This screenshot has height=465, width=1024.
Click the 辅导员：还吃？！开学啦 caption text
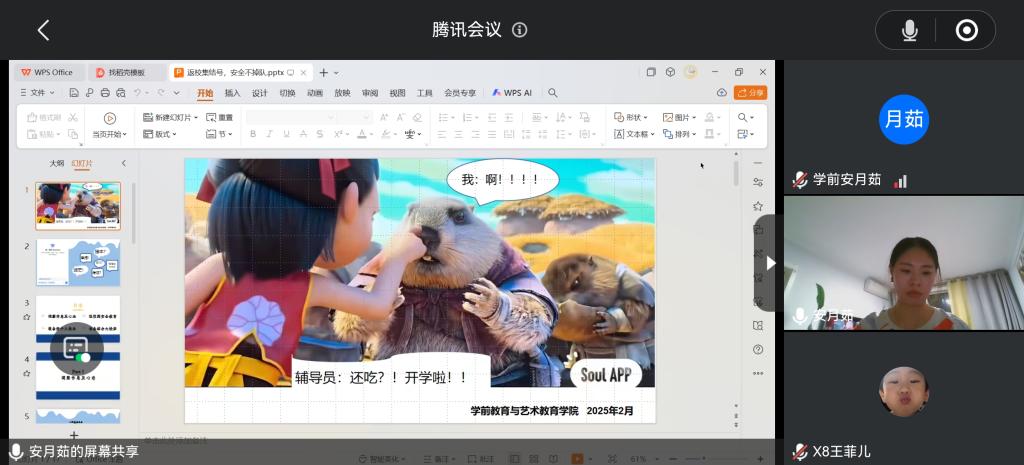pos(381,377)
